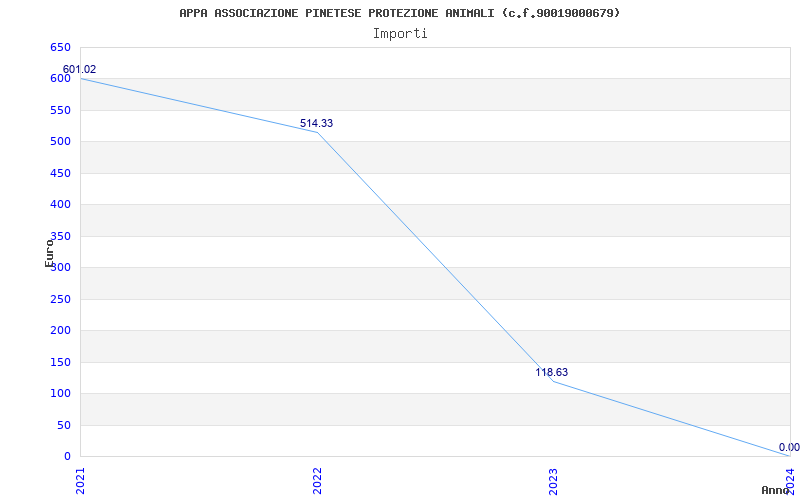Screen dimensions: 800x500
Task: Click the 500 y-axis tick label
Action: 60,141
